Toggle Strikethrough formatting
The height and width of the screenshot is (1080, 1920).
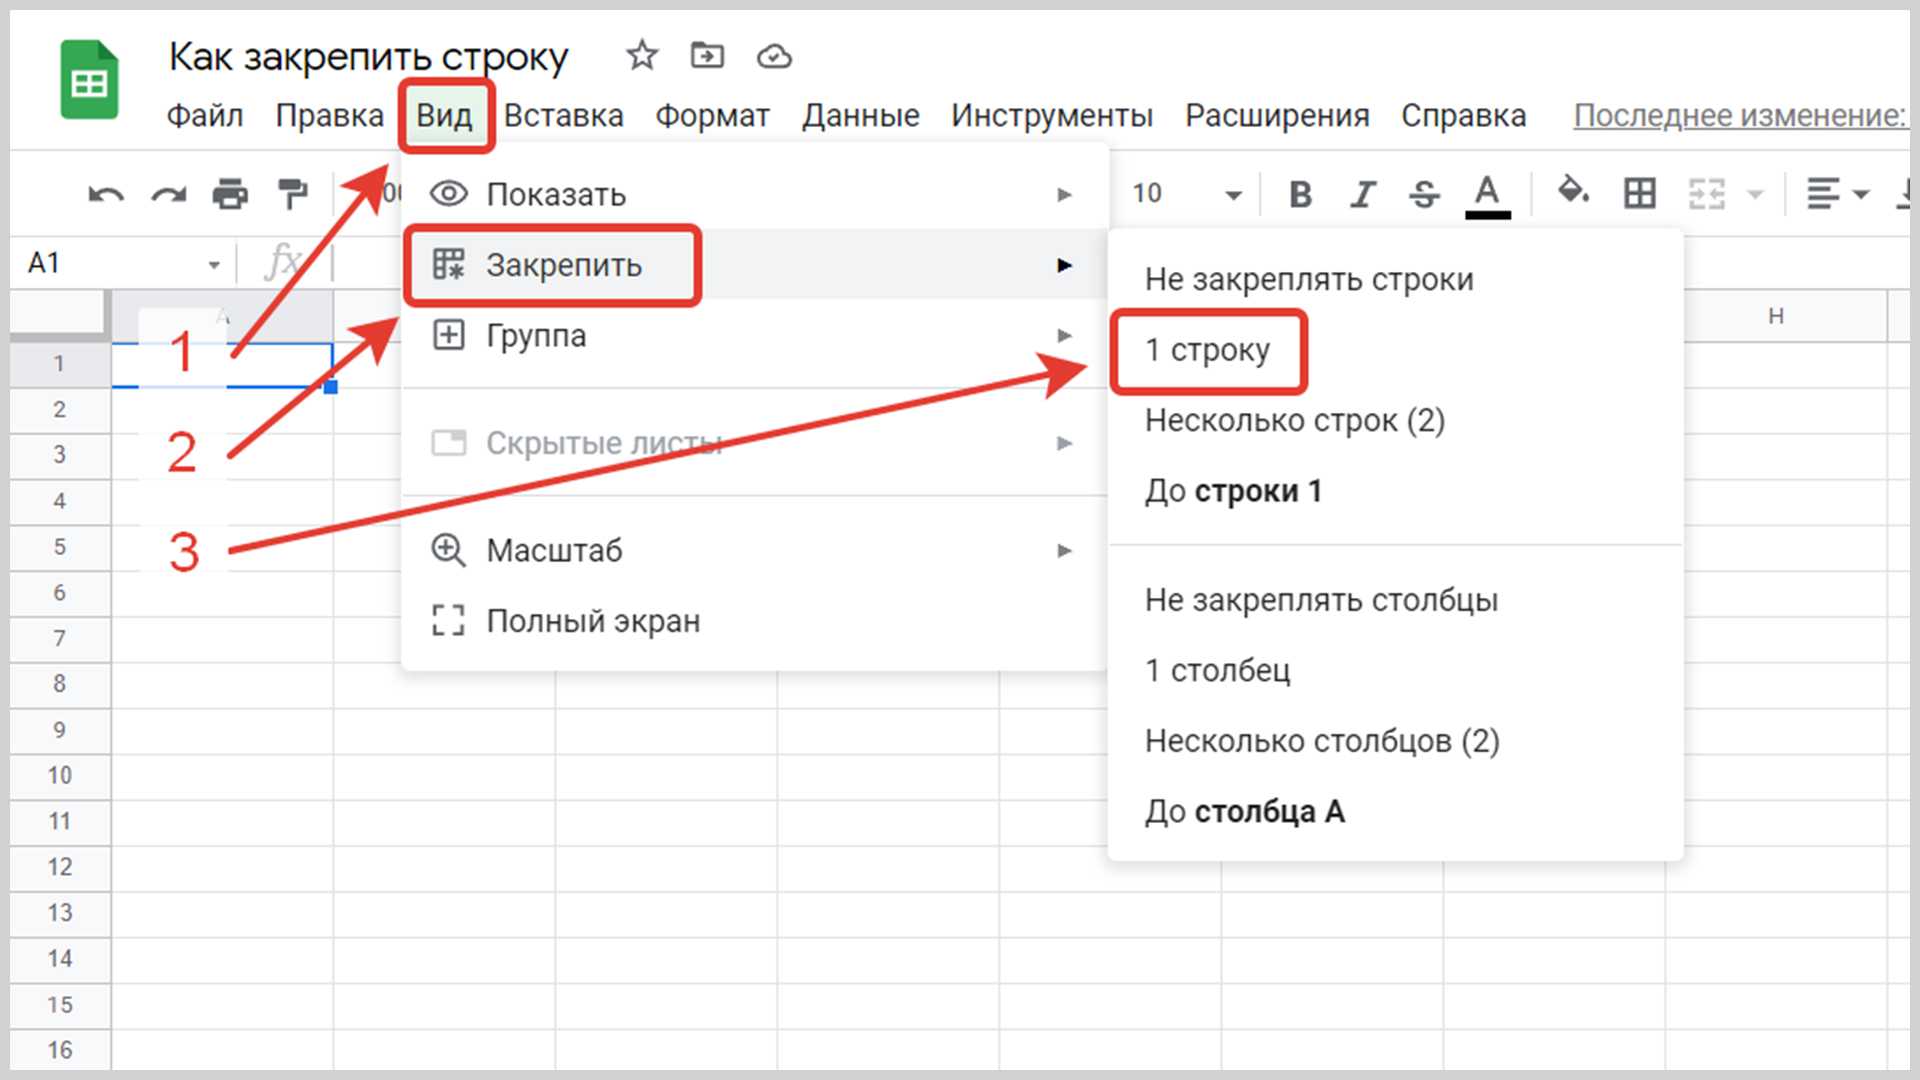pos(1424,194)
